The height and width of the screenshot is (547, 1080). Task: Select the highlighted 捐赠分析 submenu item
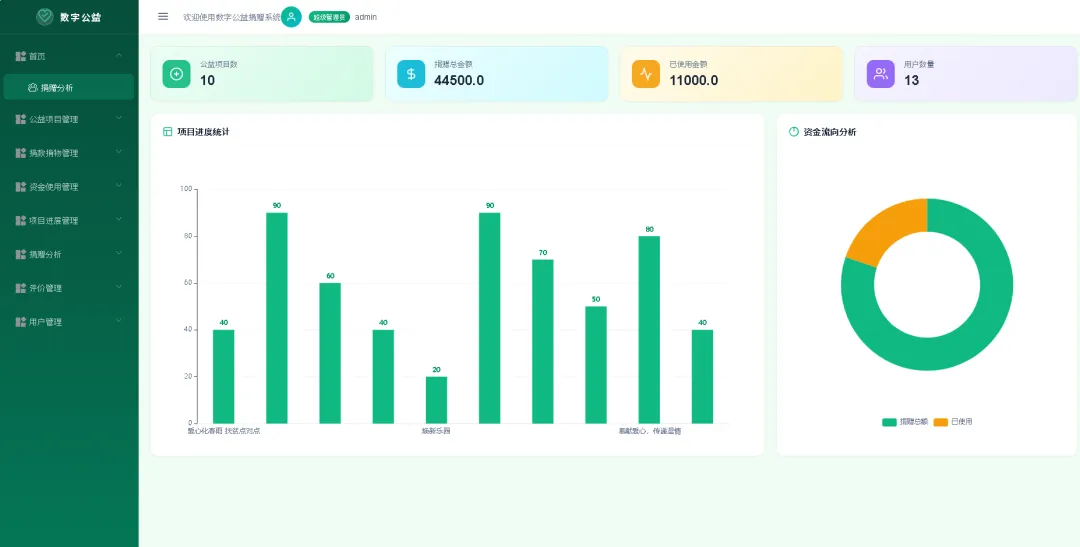tap(69, 87)
